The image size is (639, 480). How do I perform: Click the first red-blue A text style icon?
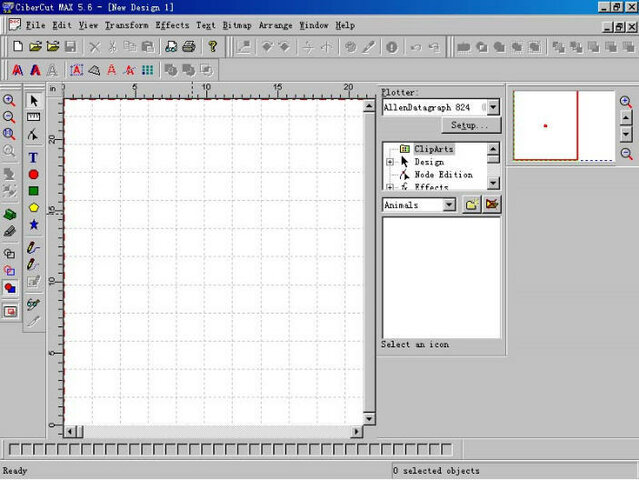coord(18,70)
